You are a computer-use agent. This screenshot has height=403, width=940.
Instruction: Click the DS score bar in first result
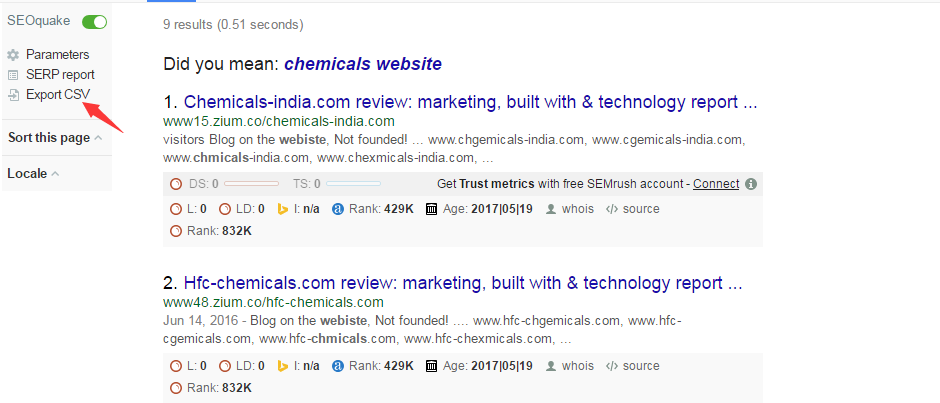click(x=252, y=184)
